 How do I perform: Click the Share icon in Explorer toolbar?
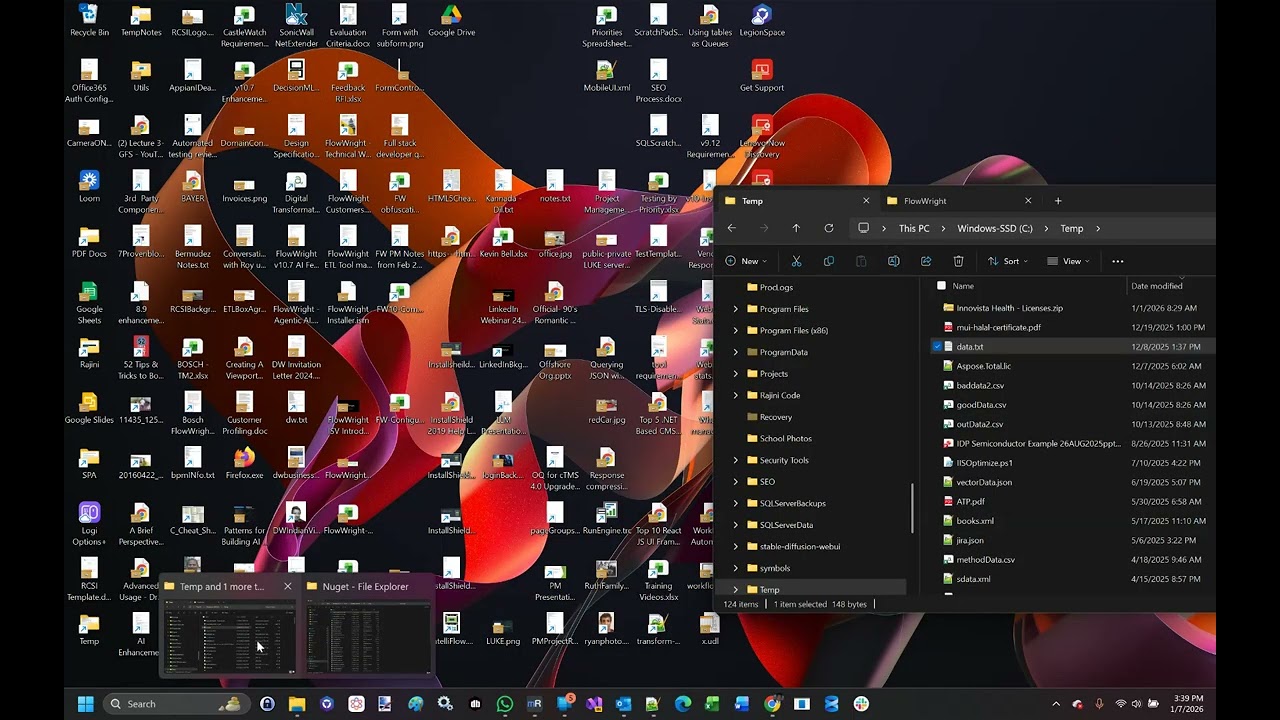click(x=926, y=261)
